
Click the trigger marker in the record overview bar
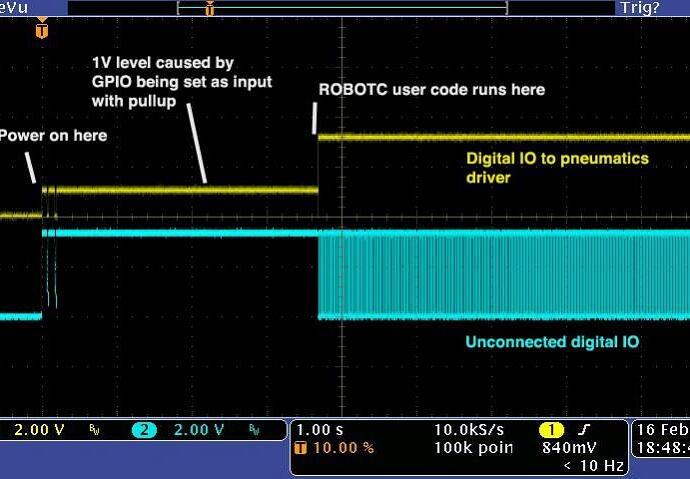coord(210,8)
